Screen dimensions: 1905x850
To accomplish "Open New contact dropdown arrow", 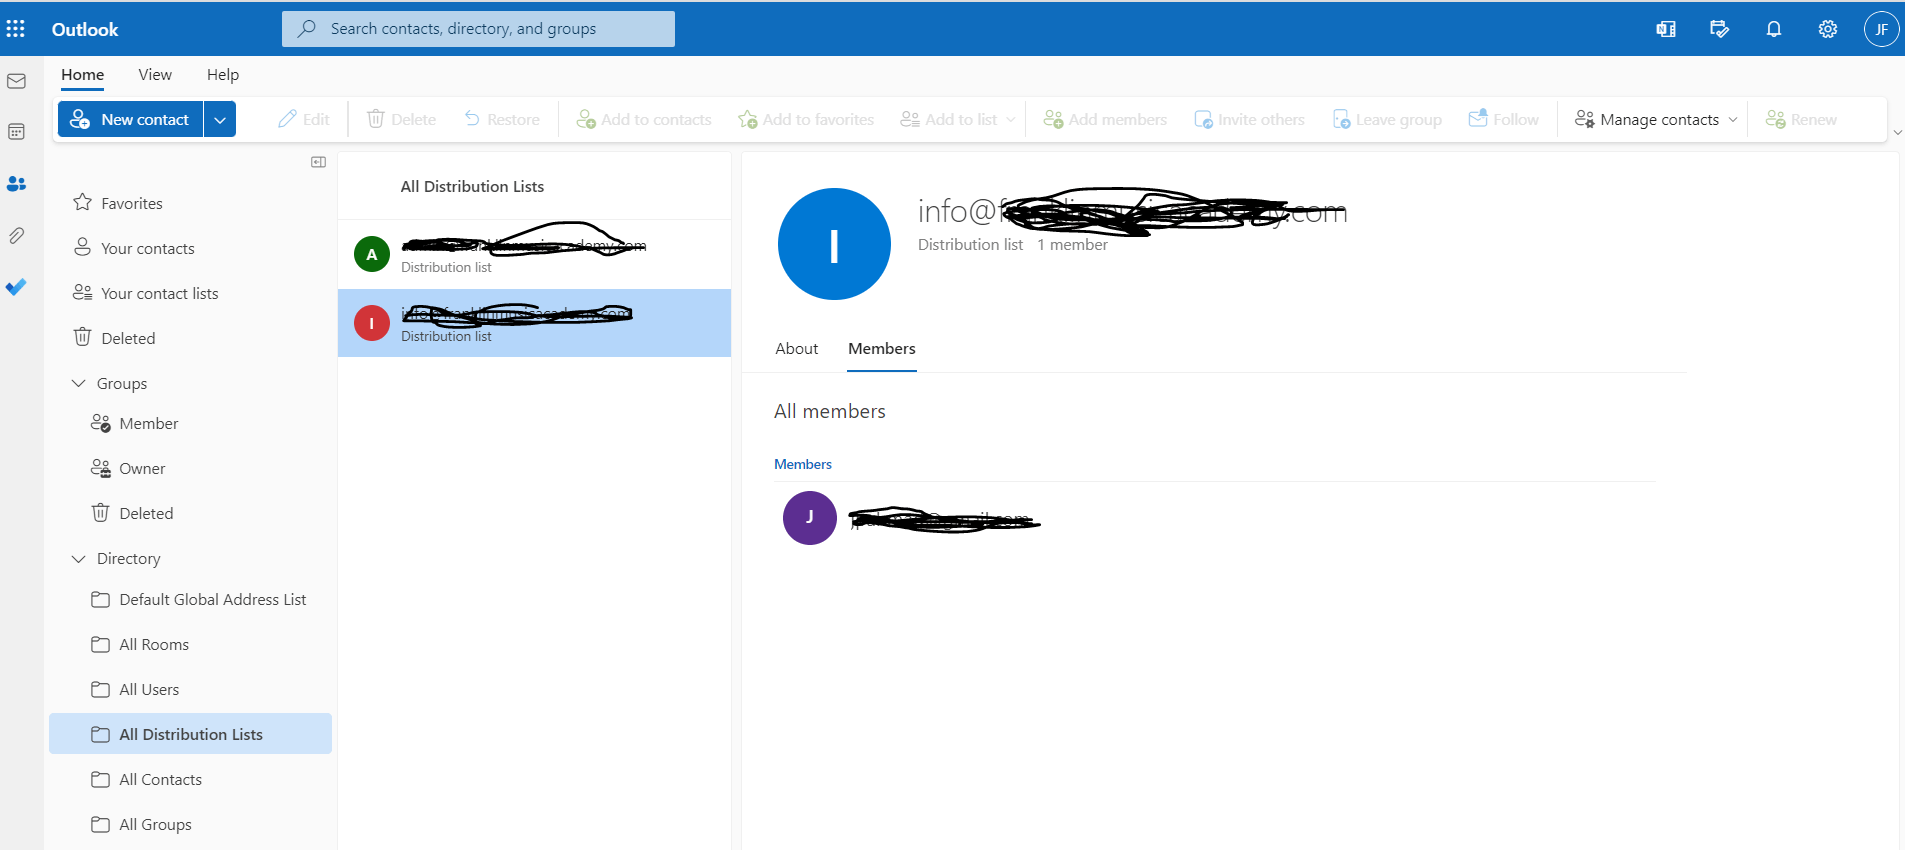I will pos(220,119).
